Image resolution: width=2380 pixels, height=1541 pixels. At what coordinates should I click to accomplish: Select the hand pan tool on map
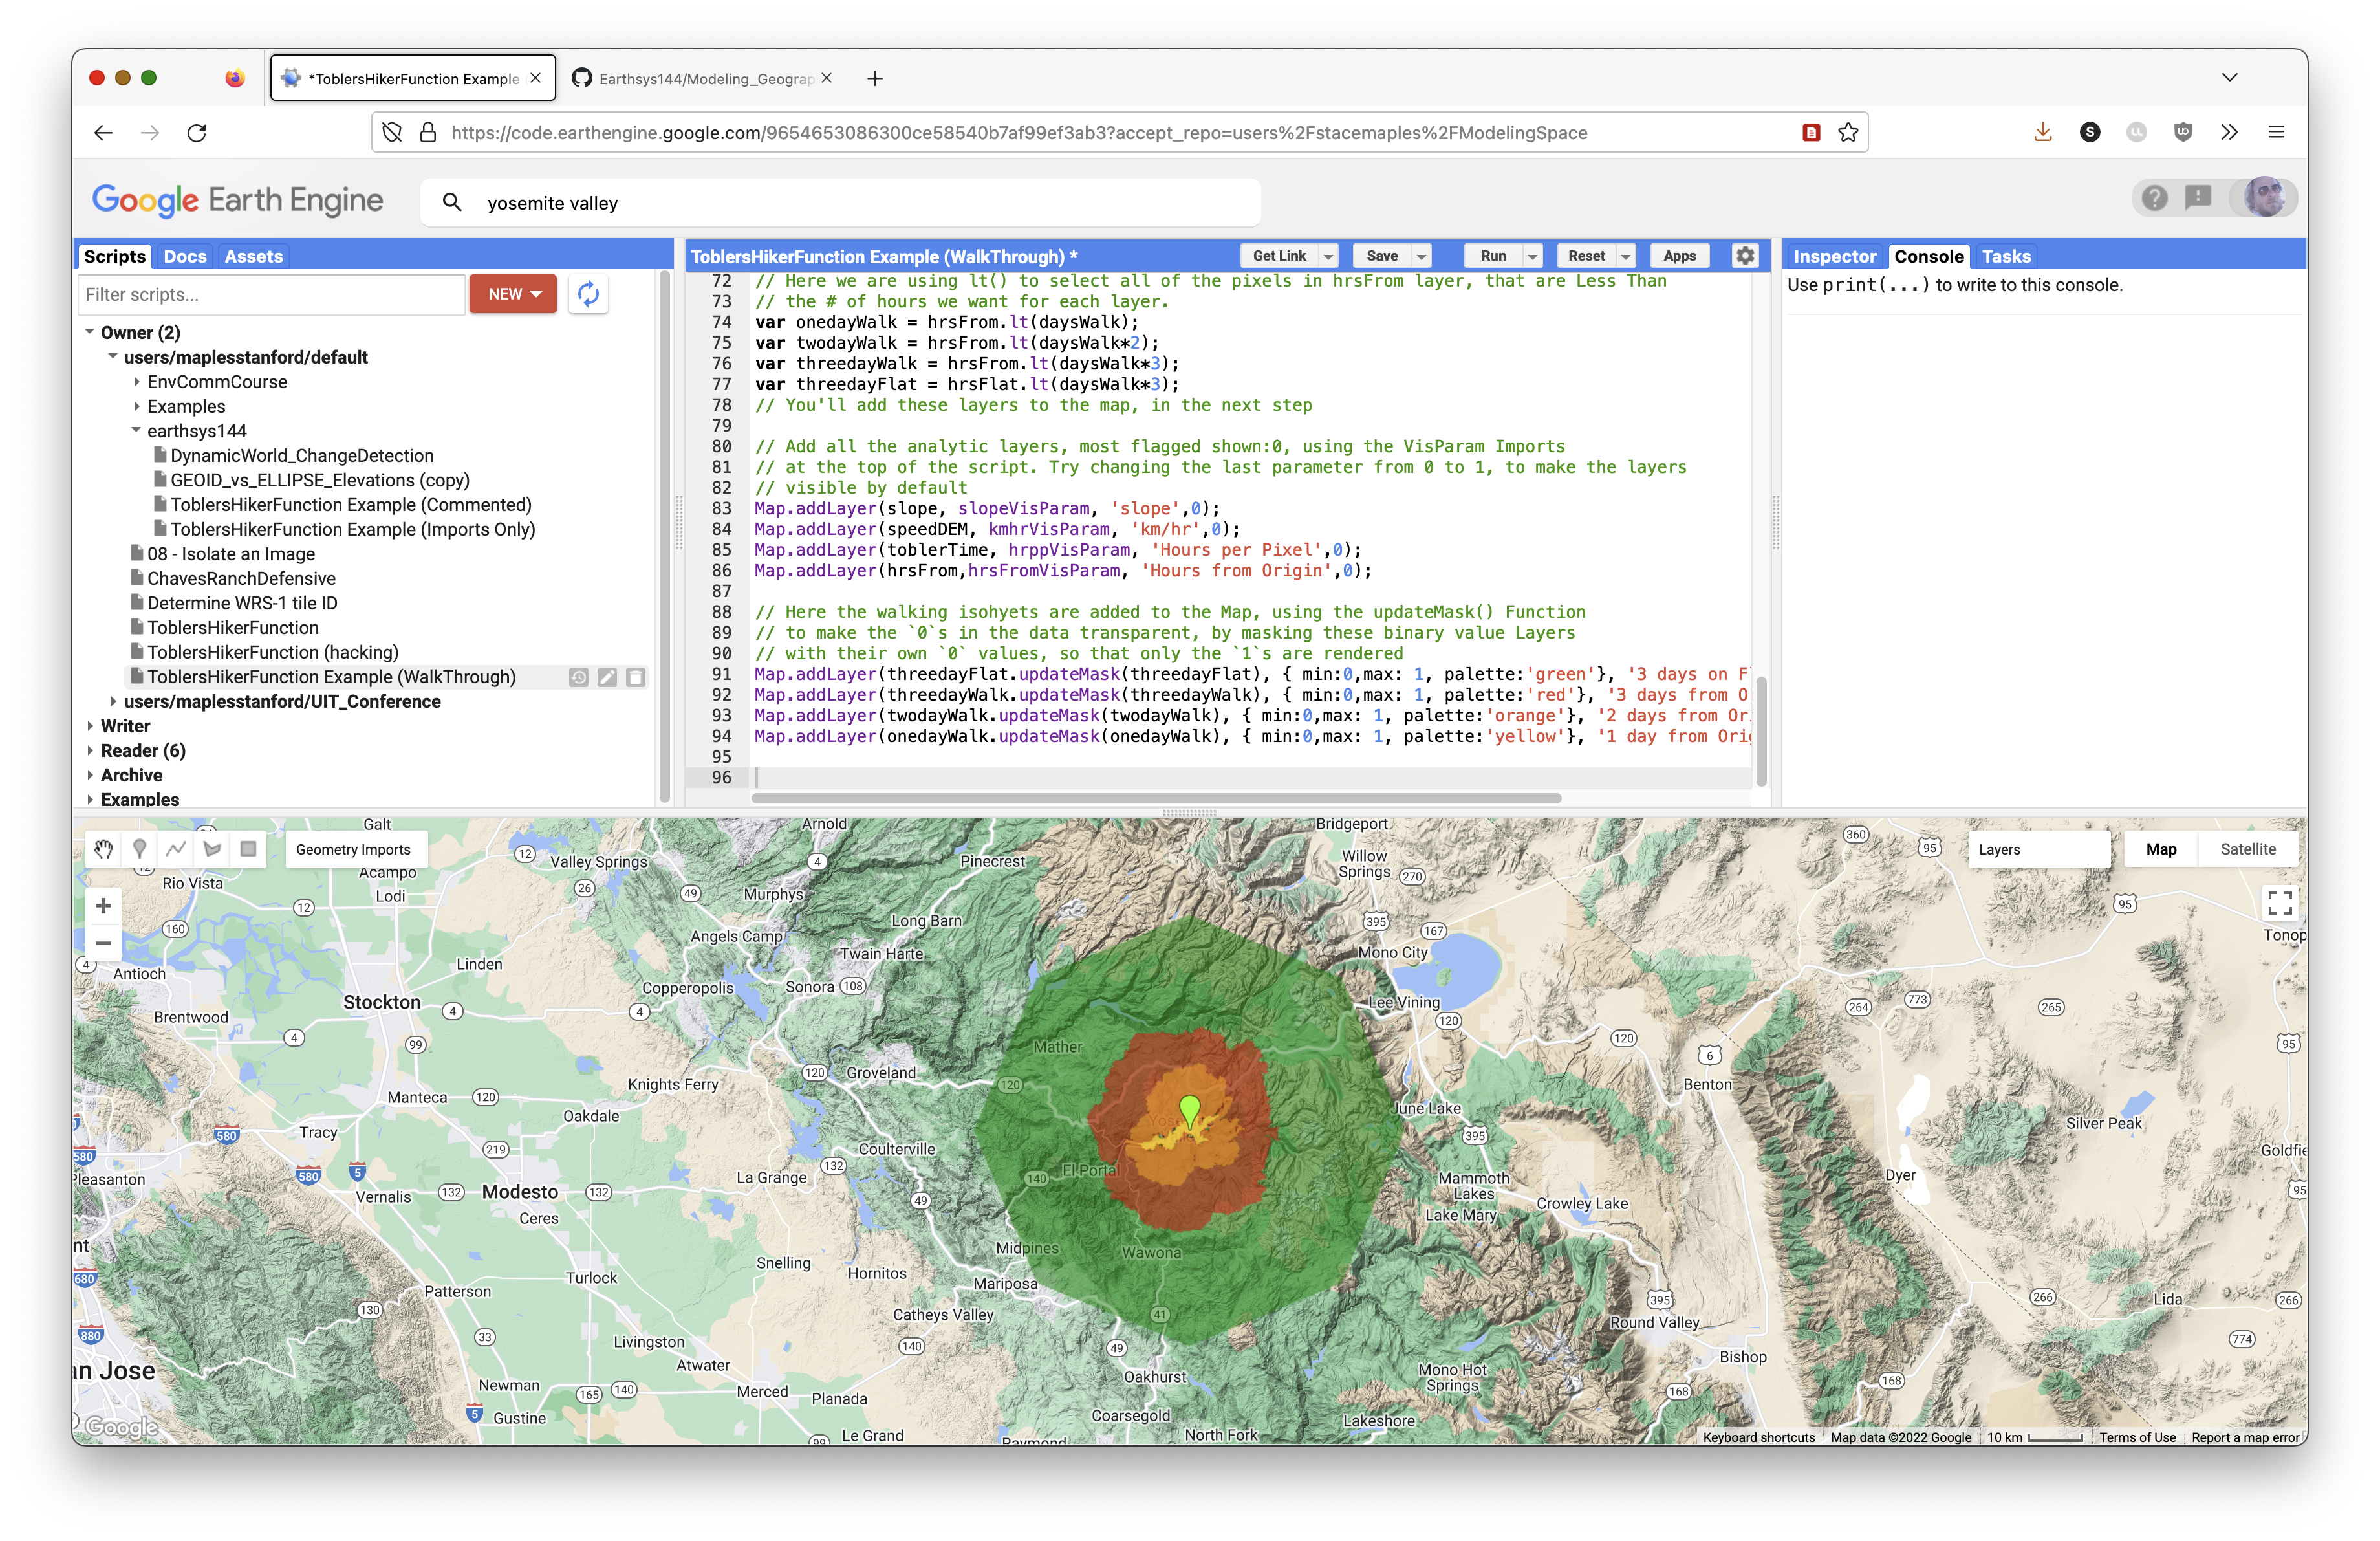pos(103,849)
